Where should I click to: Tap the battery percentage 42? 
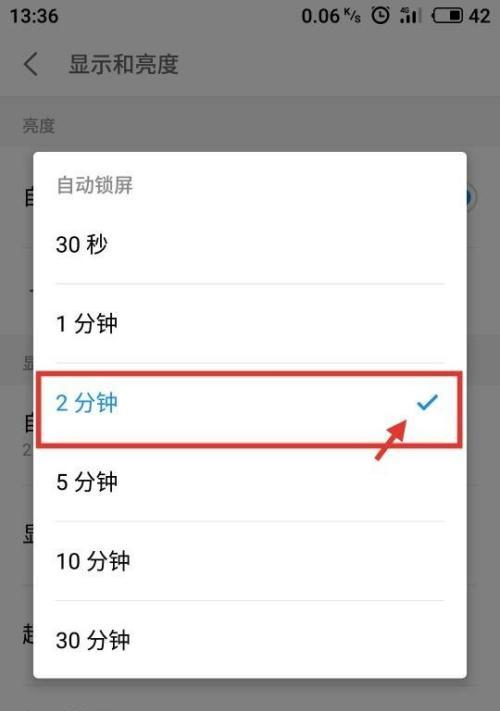coord(479,16)
